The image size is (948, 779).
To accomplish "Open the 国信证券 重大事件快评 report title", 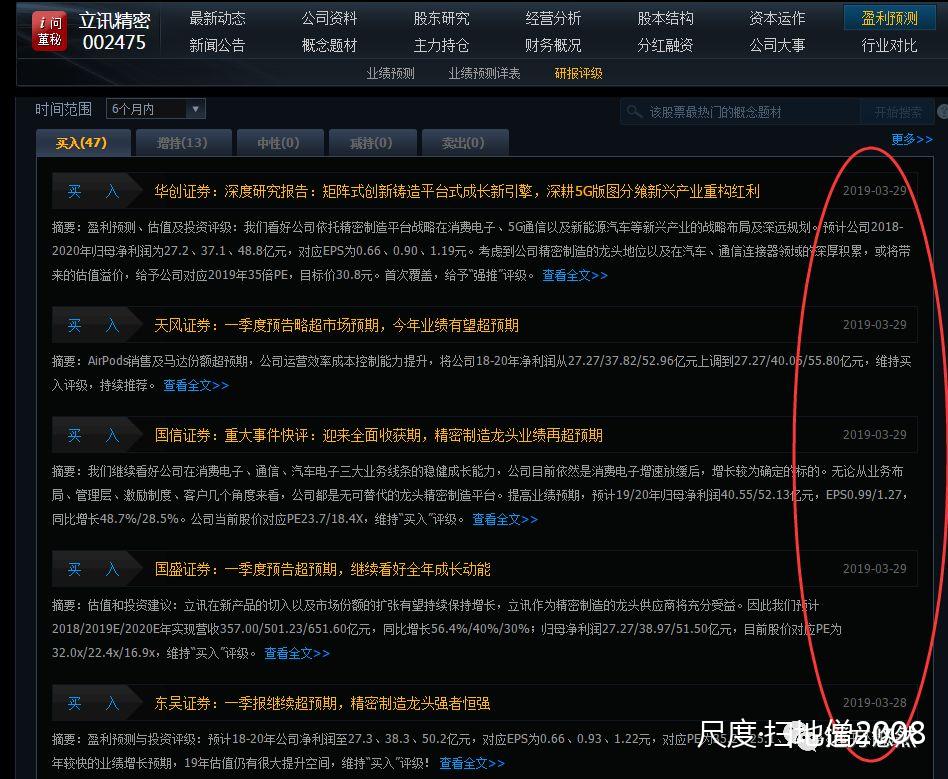I will (x=378, y=435).
